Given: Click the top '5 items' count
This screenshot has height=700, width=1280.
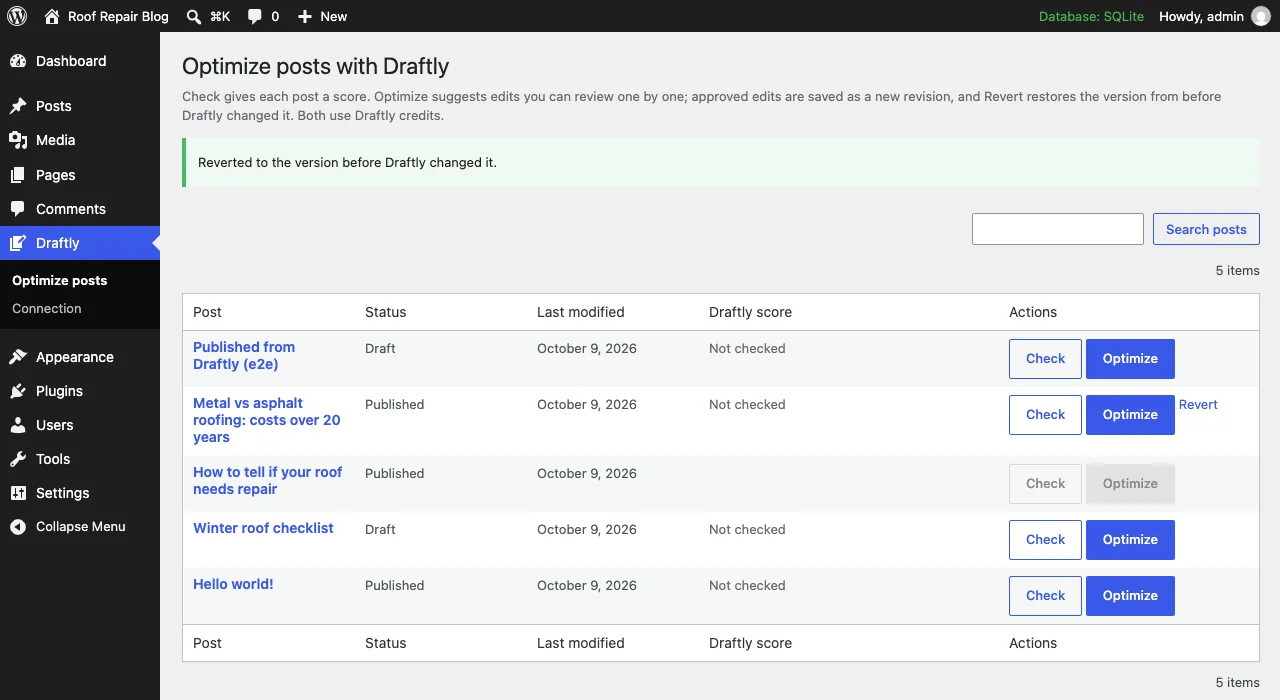Looking at the screenshot, I should point(1238,270).
